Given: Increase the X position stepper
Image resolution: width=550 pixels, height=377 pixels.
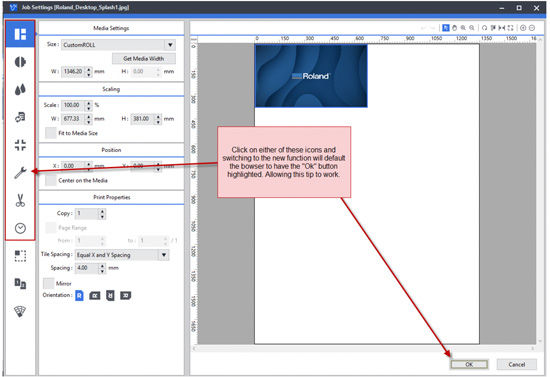Looking at the screenshot, I should pyautogui.click(x=89, y=163).
